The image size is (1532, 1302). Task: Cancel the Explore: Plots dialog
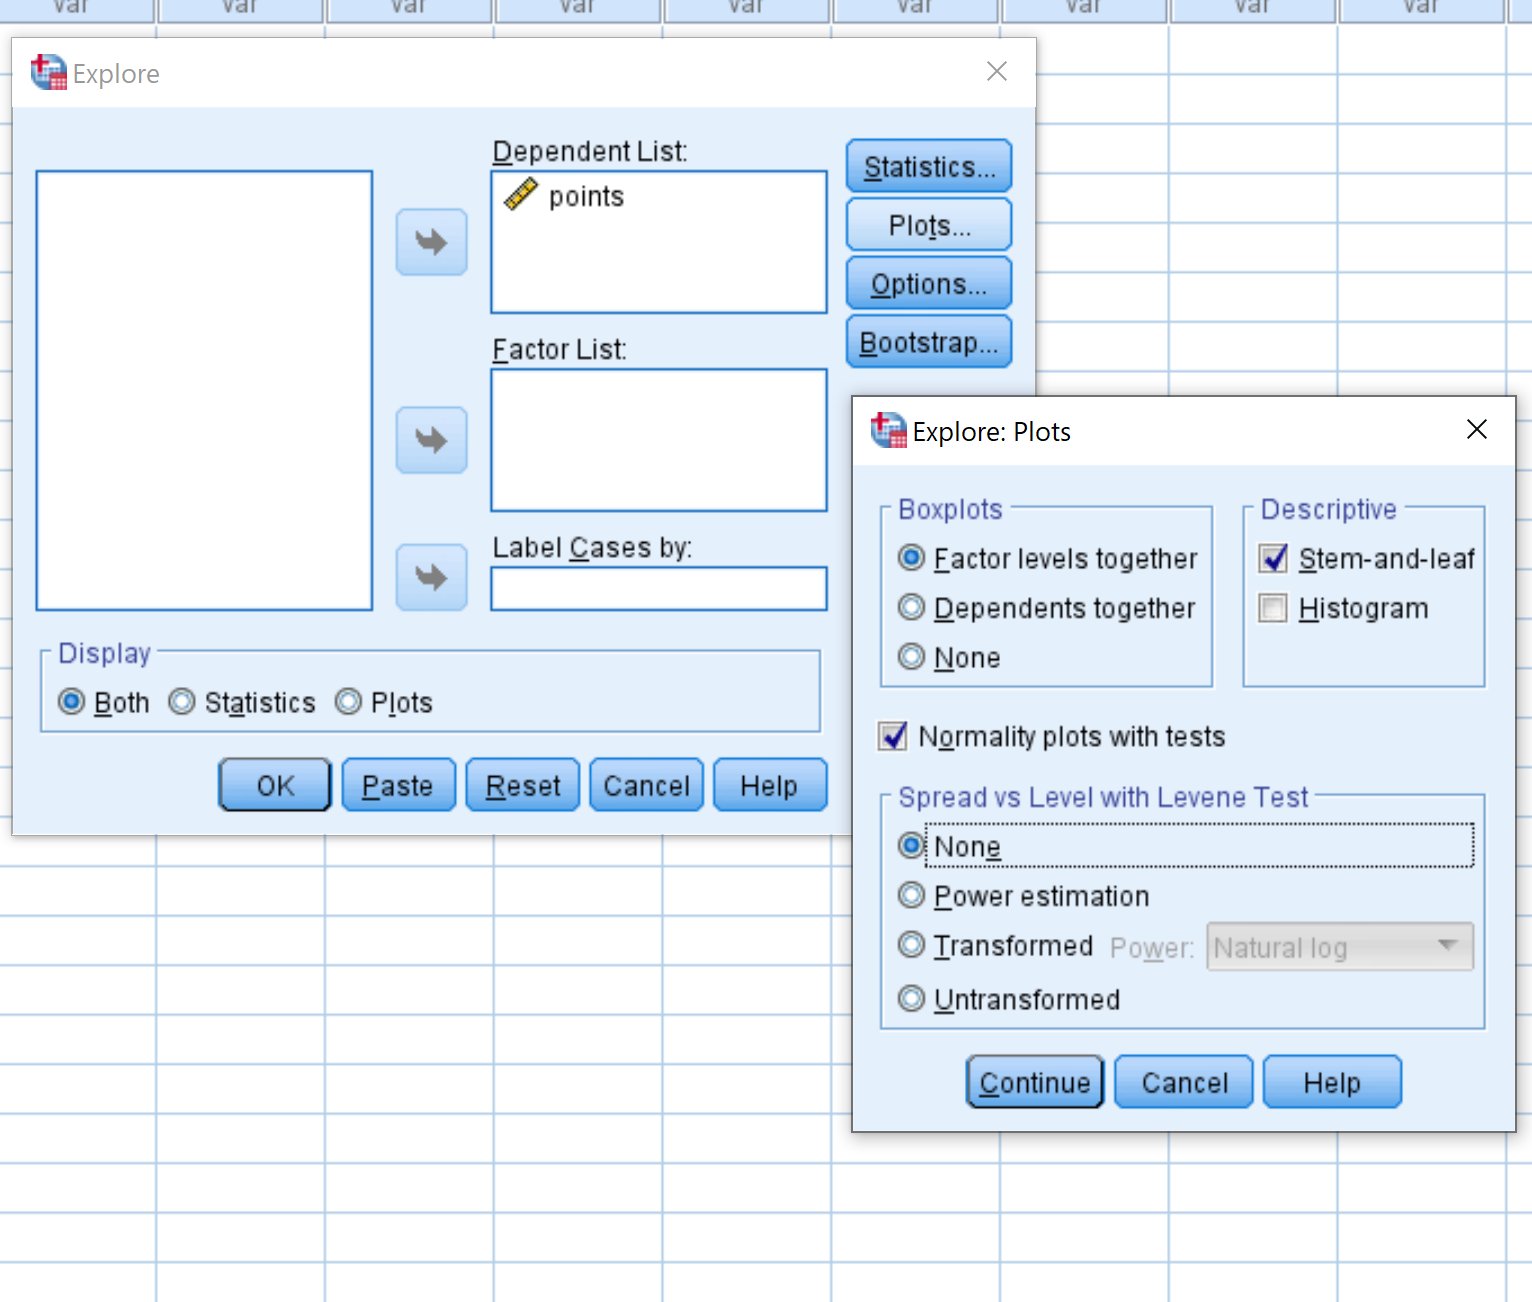(x=1184, y=1082)
